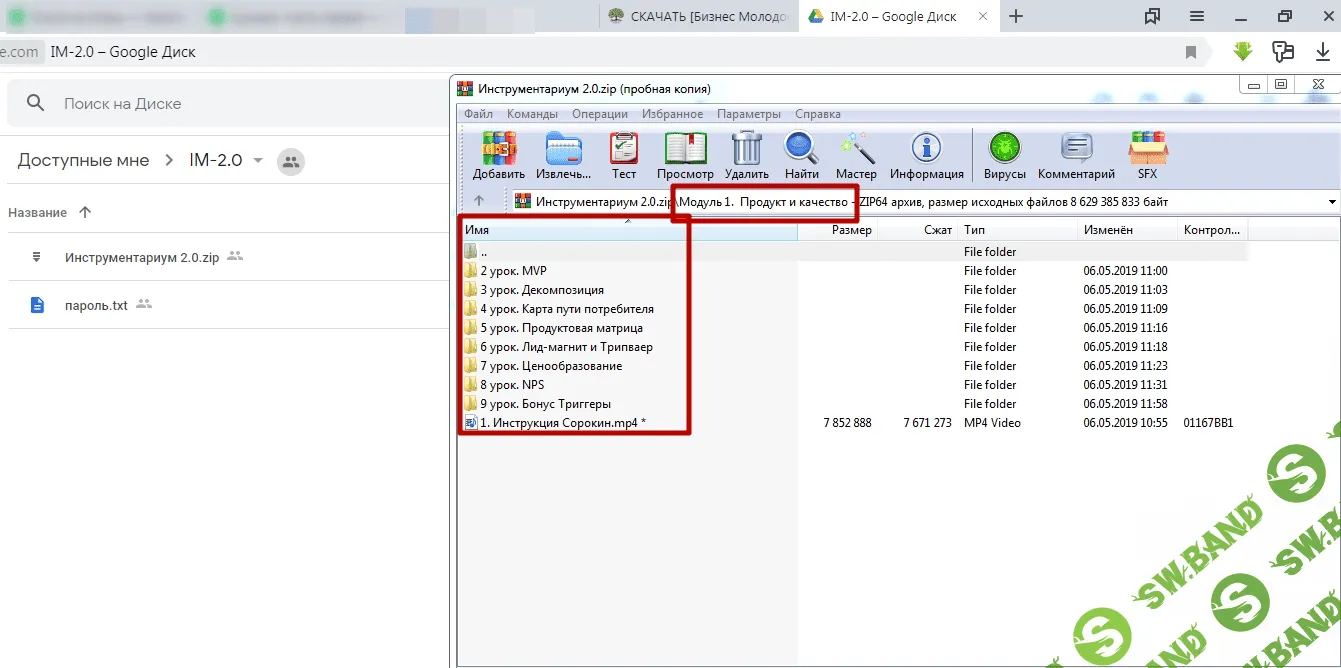Switch to the СКАЧАТЬ Бизнес Молодость tab
This screenshot has width=1341, height=668.
tap(698, 16)
